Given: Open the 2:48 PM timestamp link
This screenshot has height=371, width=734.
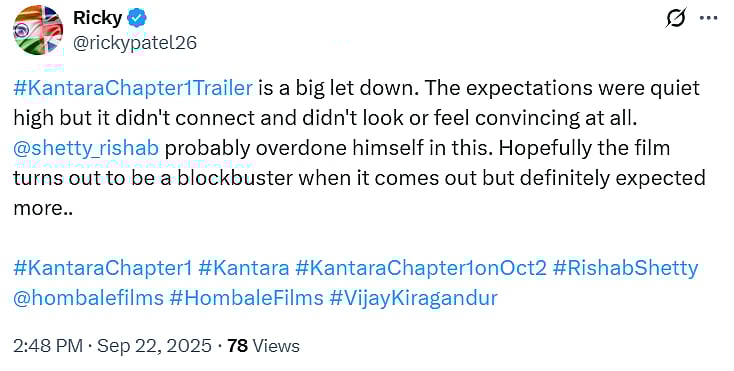Looking at the screenshot, I should tap(48, 346).
